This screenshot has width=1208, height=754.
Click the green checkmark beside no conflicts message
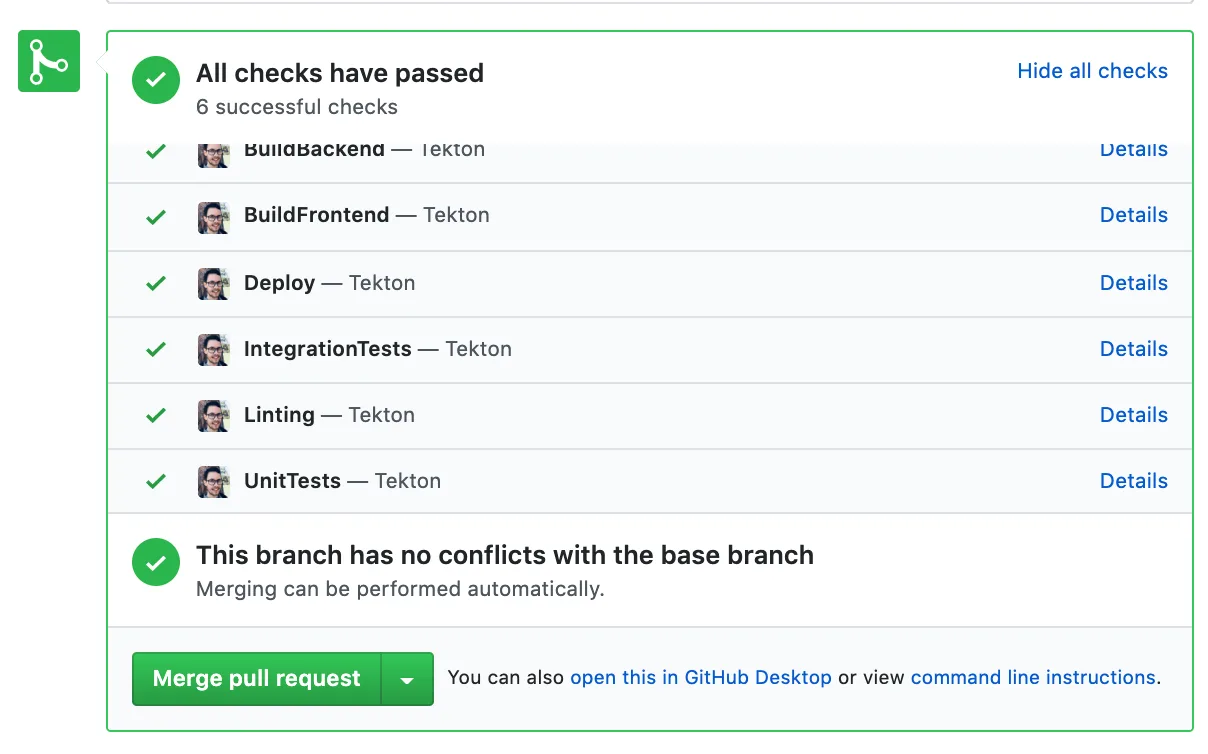156,563
